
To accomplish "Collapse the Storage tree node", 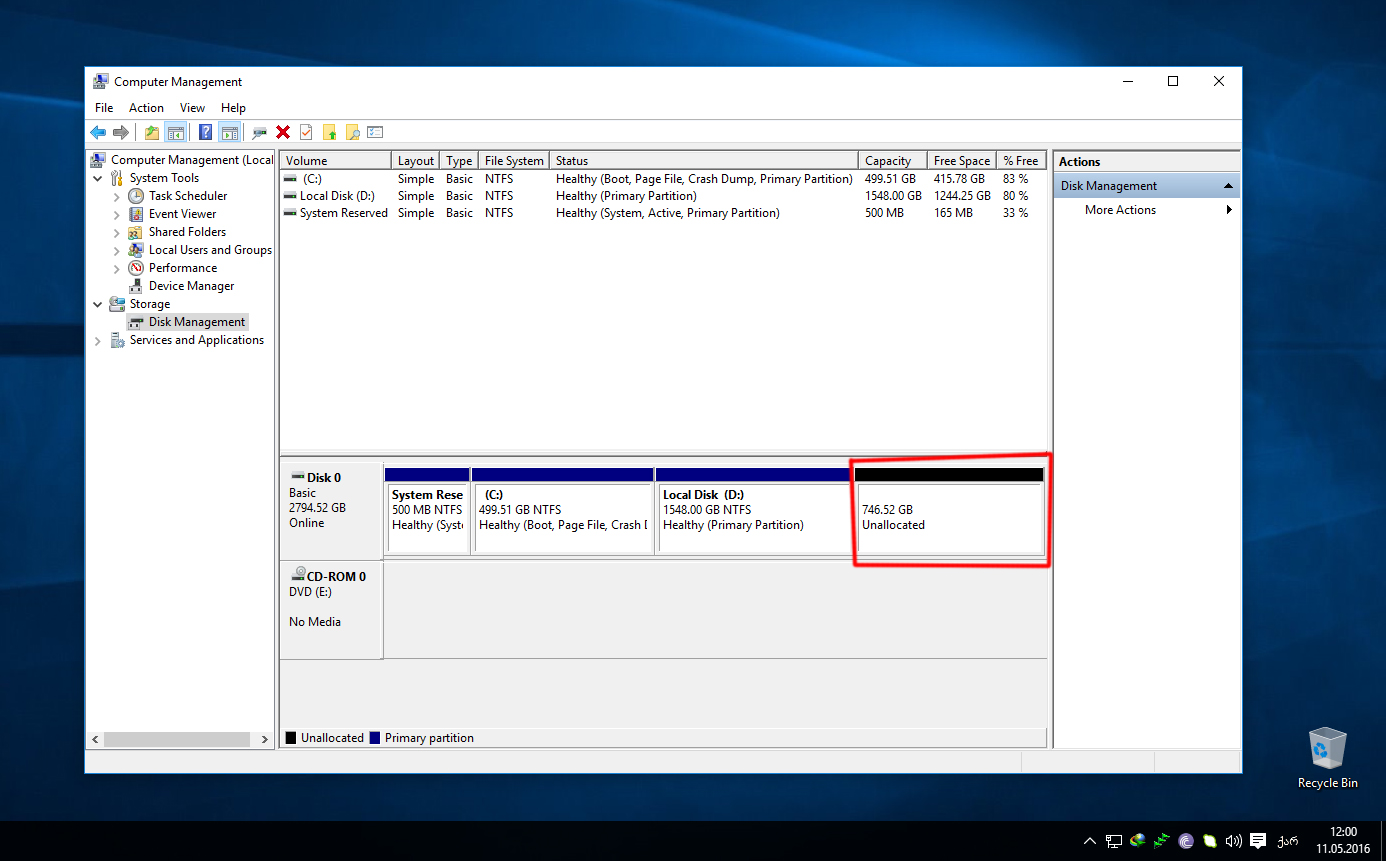I will [x=98, y=304].
